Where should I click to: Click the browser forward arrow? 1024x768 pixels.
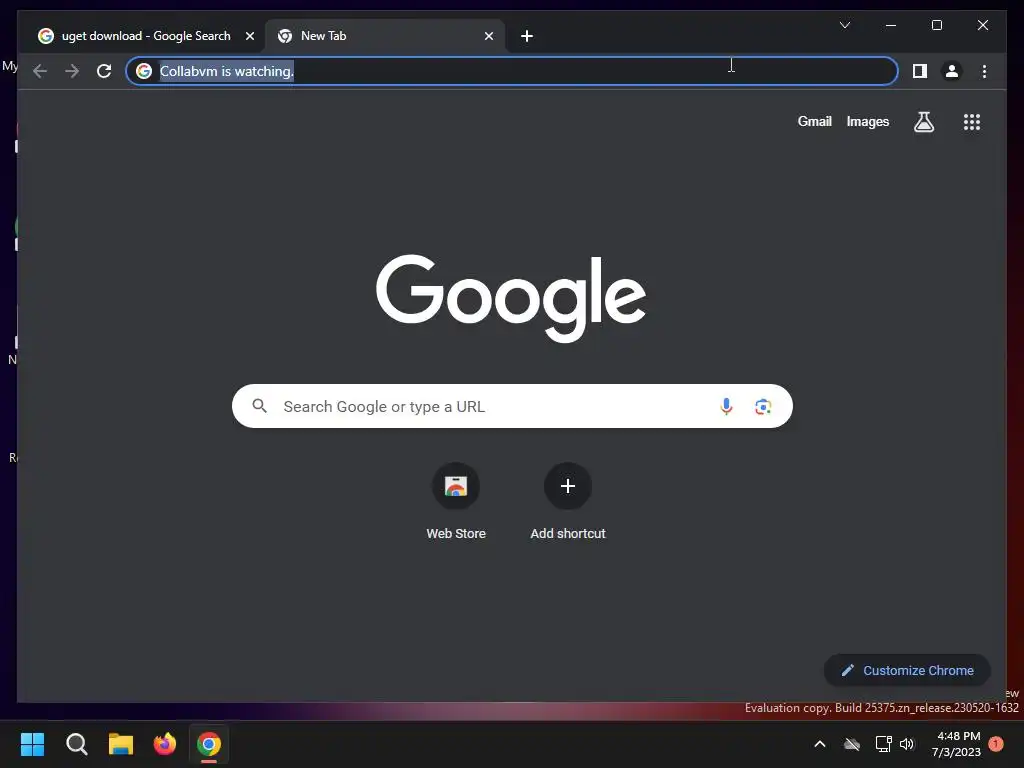[x=72, y=71]
